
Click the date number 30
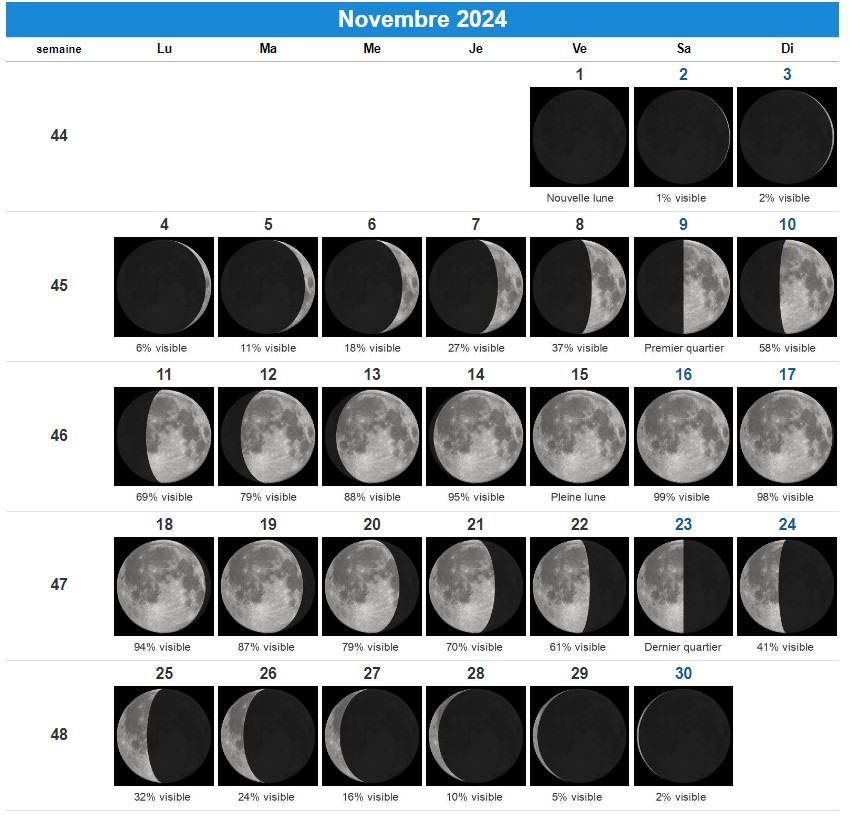pyautogui.click(x=683, y=673)
